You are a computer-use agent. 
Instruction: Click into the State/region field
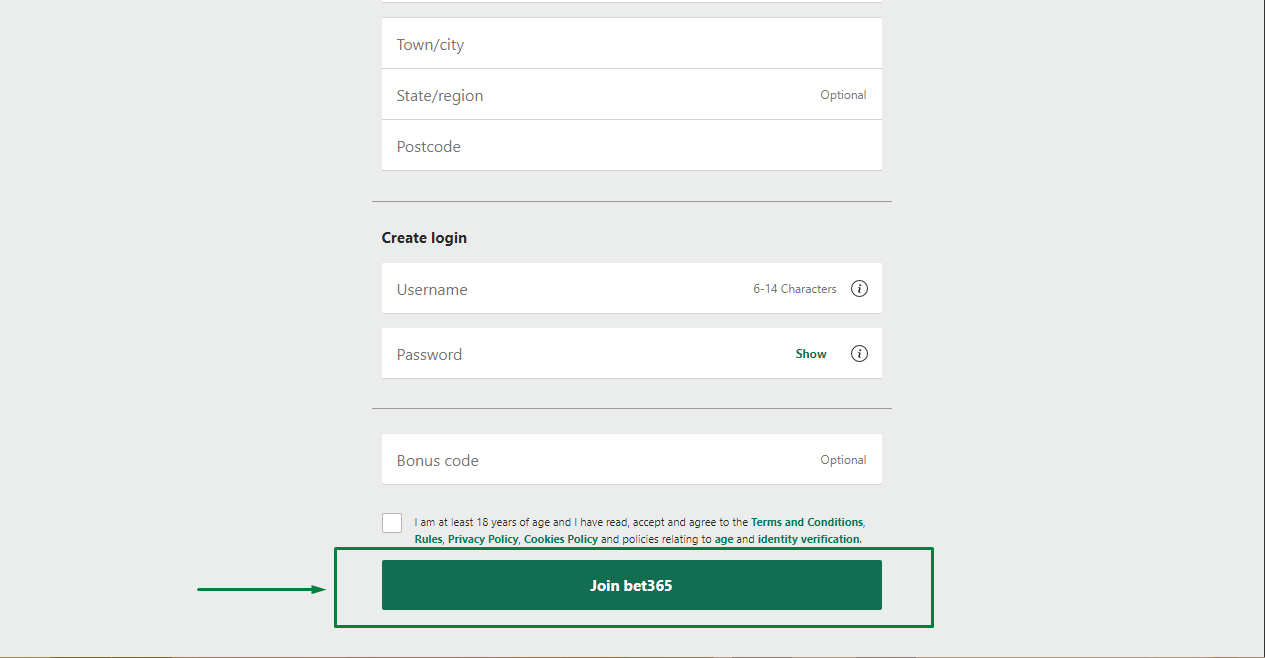click(600, 95)
